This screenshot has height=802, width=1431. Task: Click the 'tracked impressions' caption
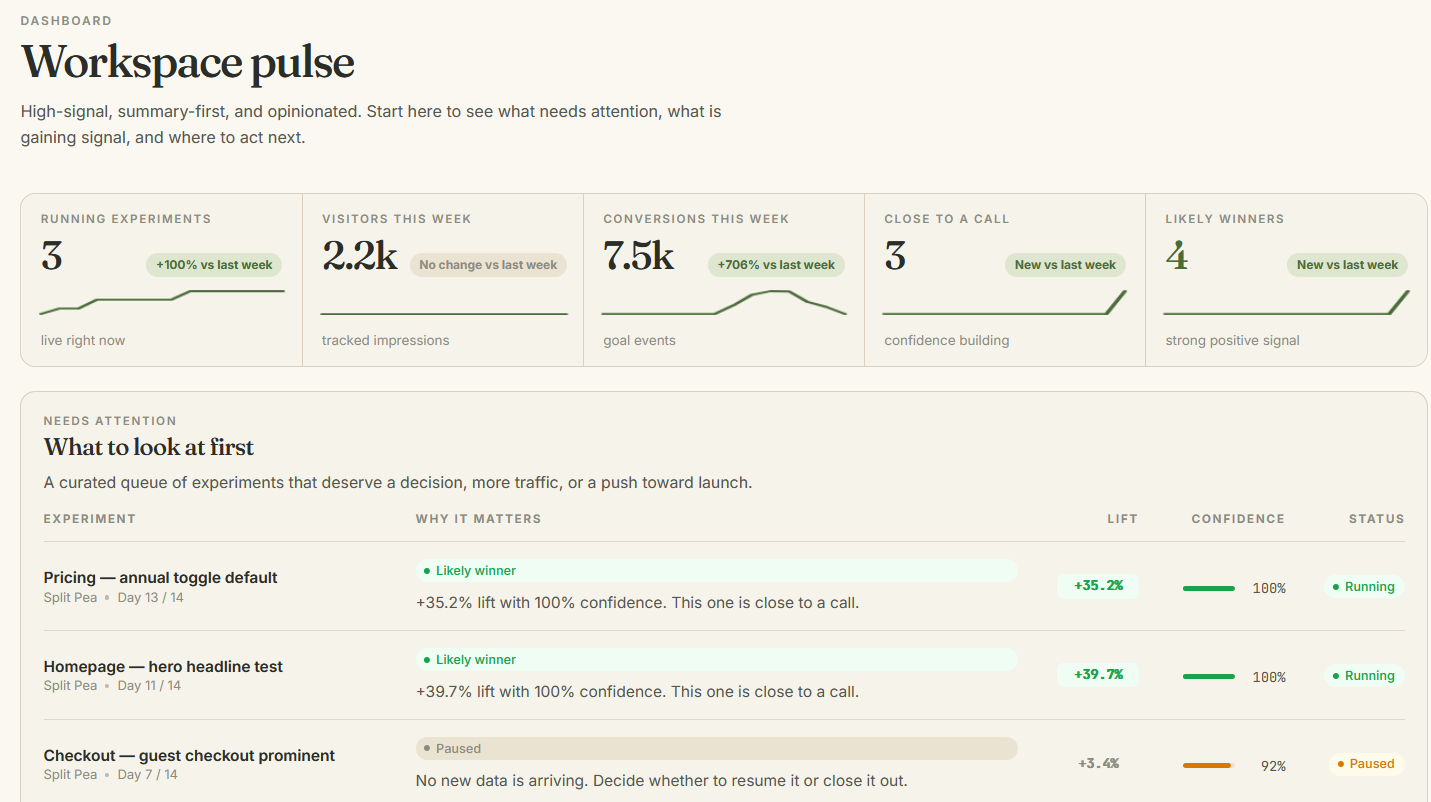pyautogui.click(x=386, y=341)
